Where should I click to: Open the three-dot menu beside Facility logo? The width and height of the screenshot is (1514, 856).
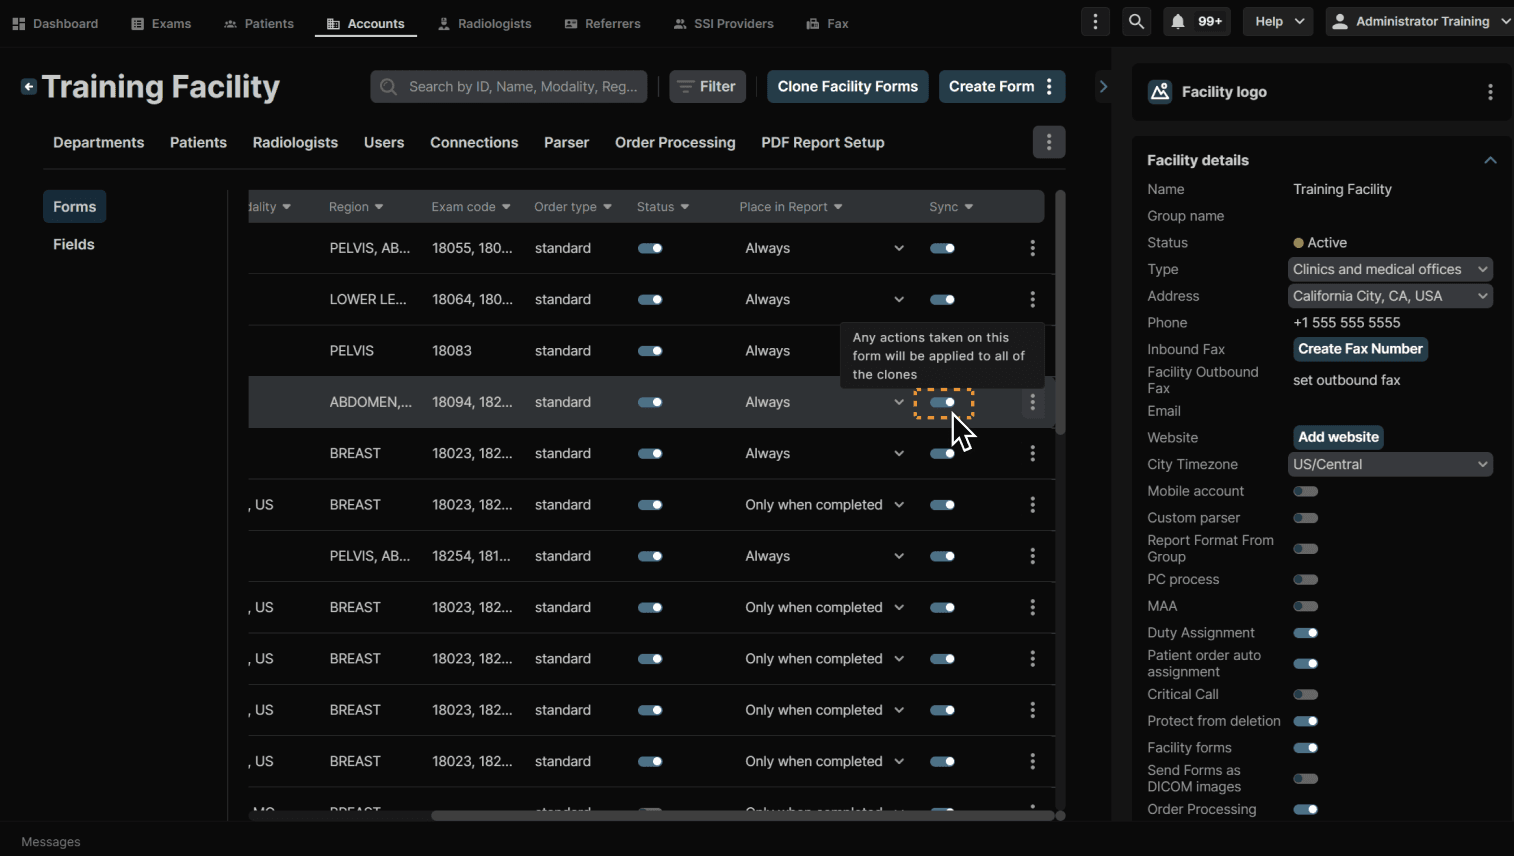pyautogui.click(x=1490, y=92)
